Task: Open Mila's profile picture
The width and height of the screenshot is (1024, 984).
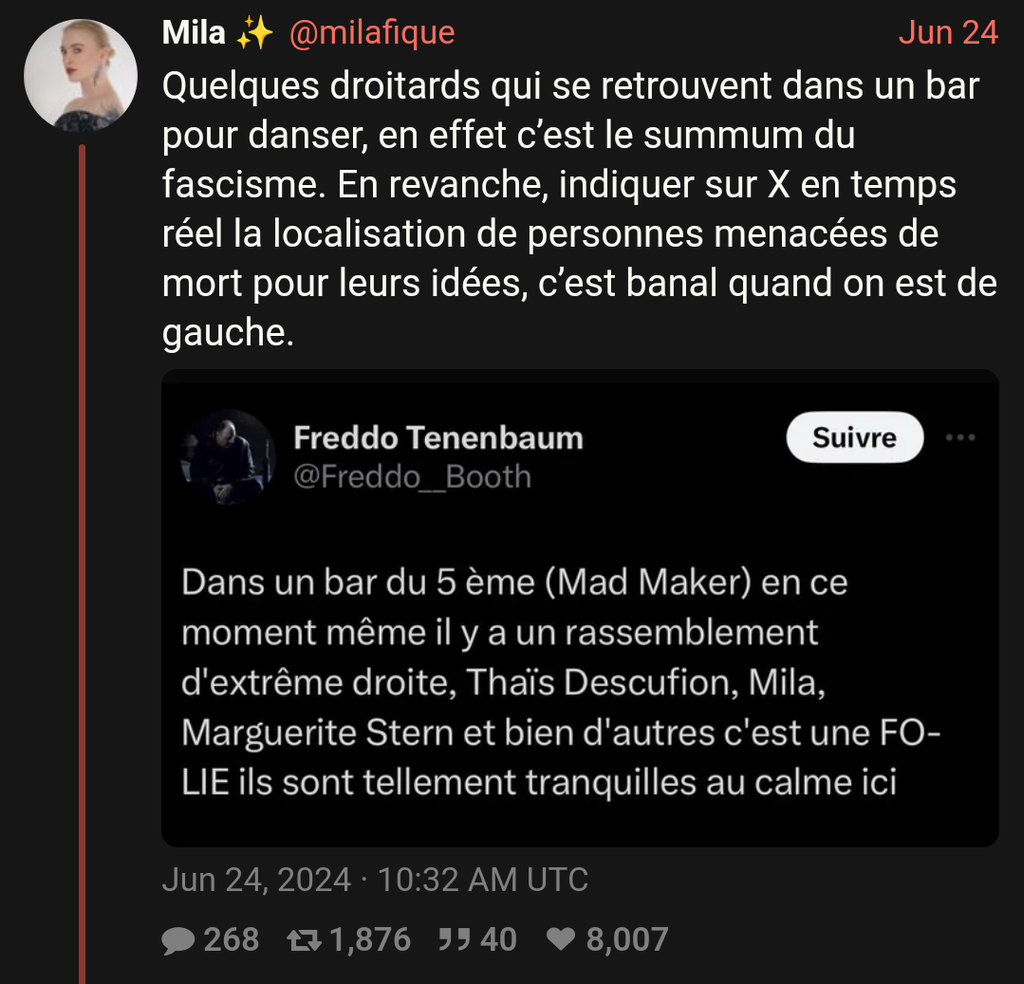Action: [x=80, y=75]
